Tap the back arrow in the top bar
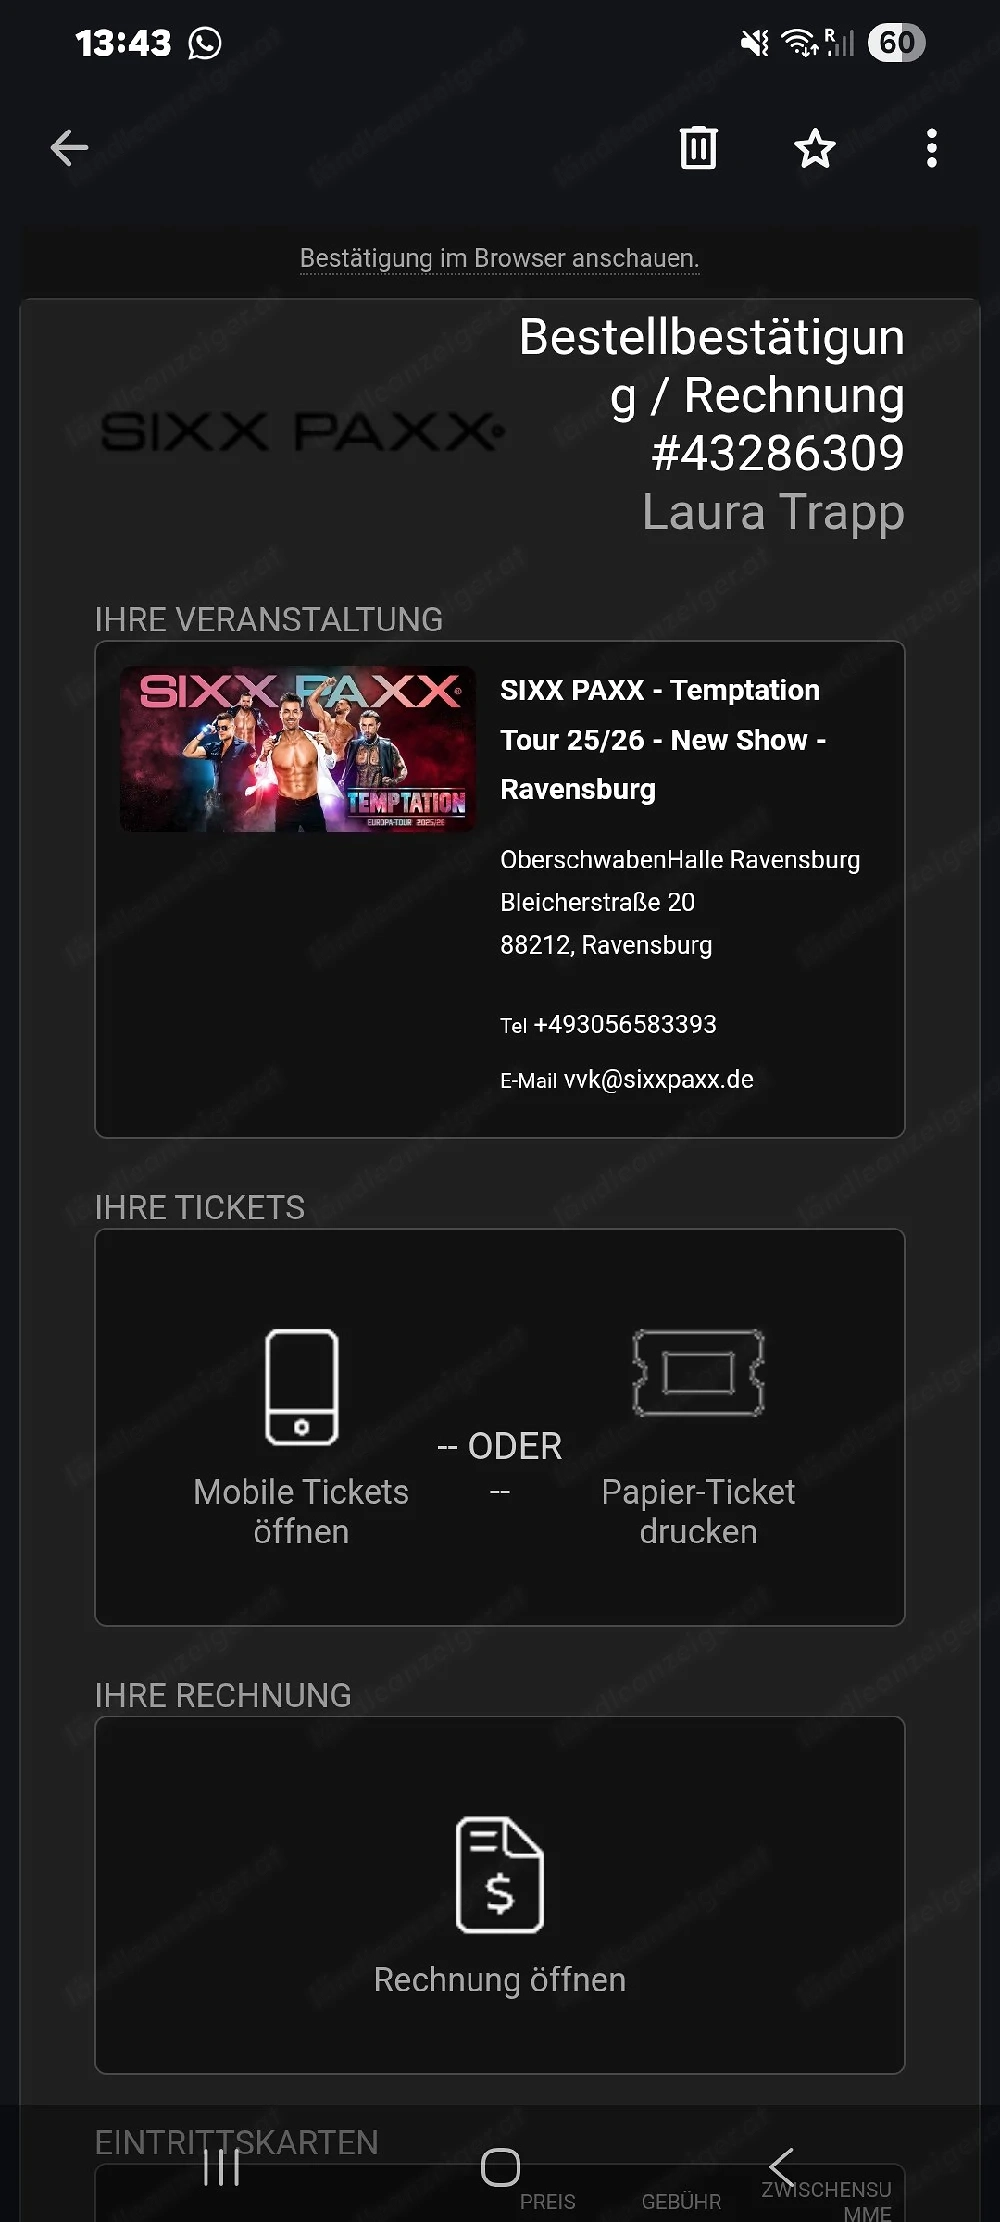Viewport: 1000px width, 2222px height. click(69, 148)
